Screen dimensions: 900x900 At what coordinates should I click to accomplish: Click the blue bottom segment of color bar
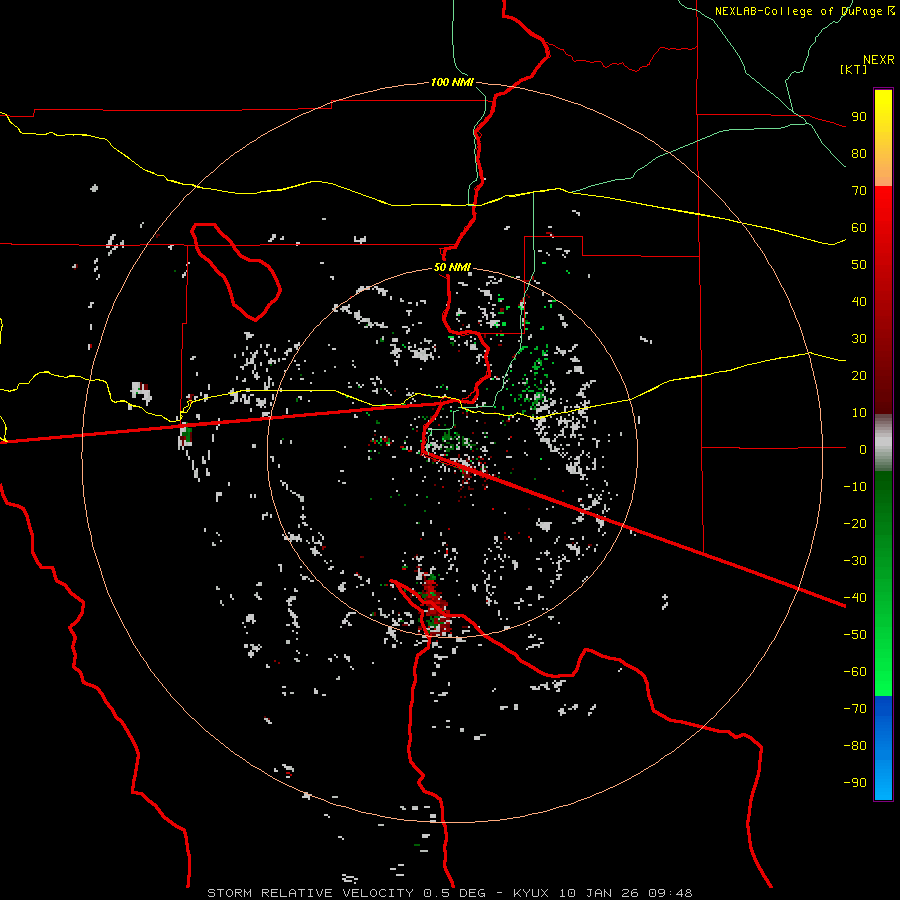click(x=883, y=748)
